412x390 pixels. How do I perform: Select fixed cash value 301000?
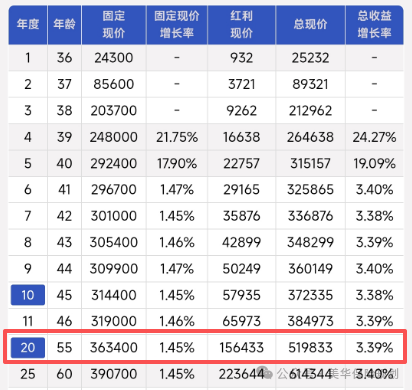click(x=114, y=216)
